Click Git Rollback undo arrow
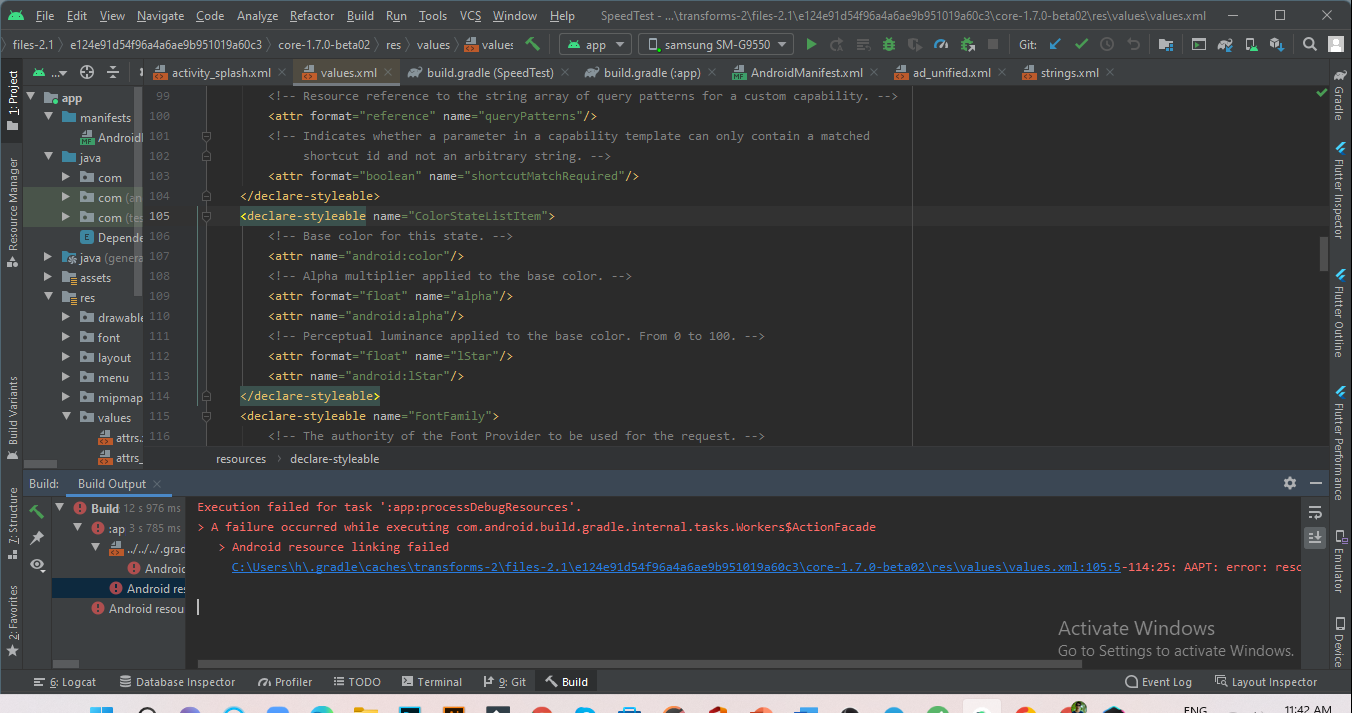Viewport: 1352px width, 713px height. click(1132, 44)
